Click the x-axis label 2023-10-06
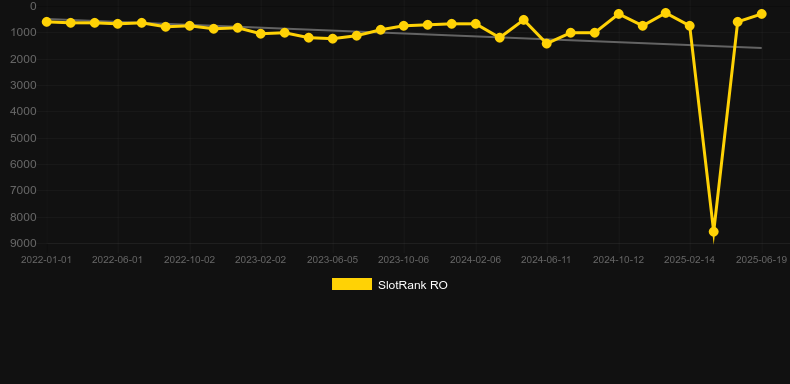790x384 pixels. pos(404,260)
